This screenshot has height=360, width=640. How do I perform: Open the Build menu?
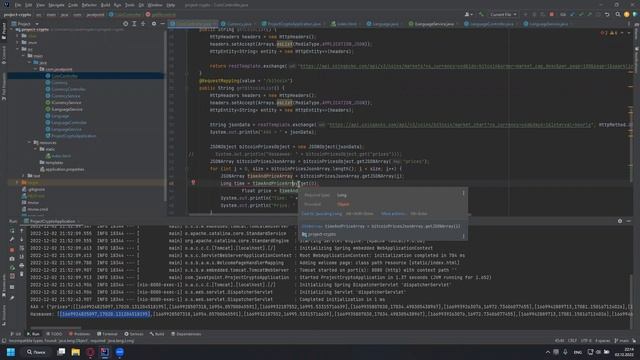(105, 5)
